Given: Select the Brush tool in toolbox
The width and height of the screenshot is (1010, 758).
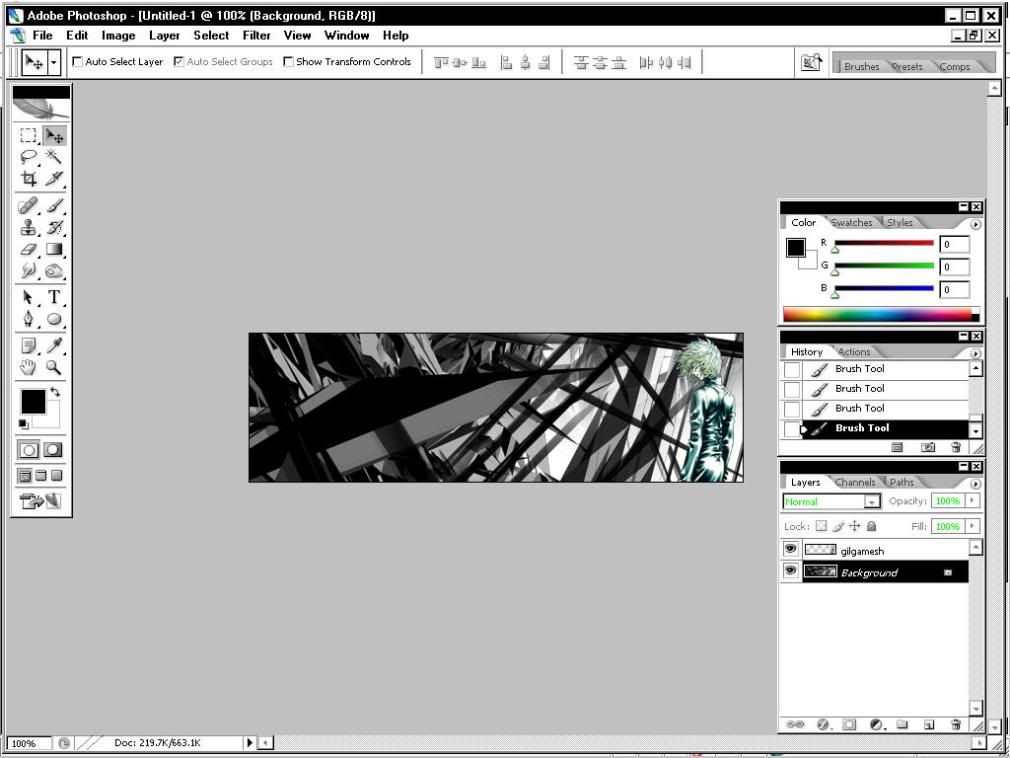Looking at the screenshot, I should coord(54,206).
